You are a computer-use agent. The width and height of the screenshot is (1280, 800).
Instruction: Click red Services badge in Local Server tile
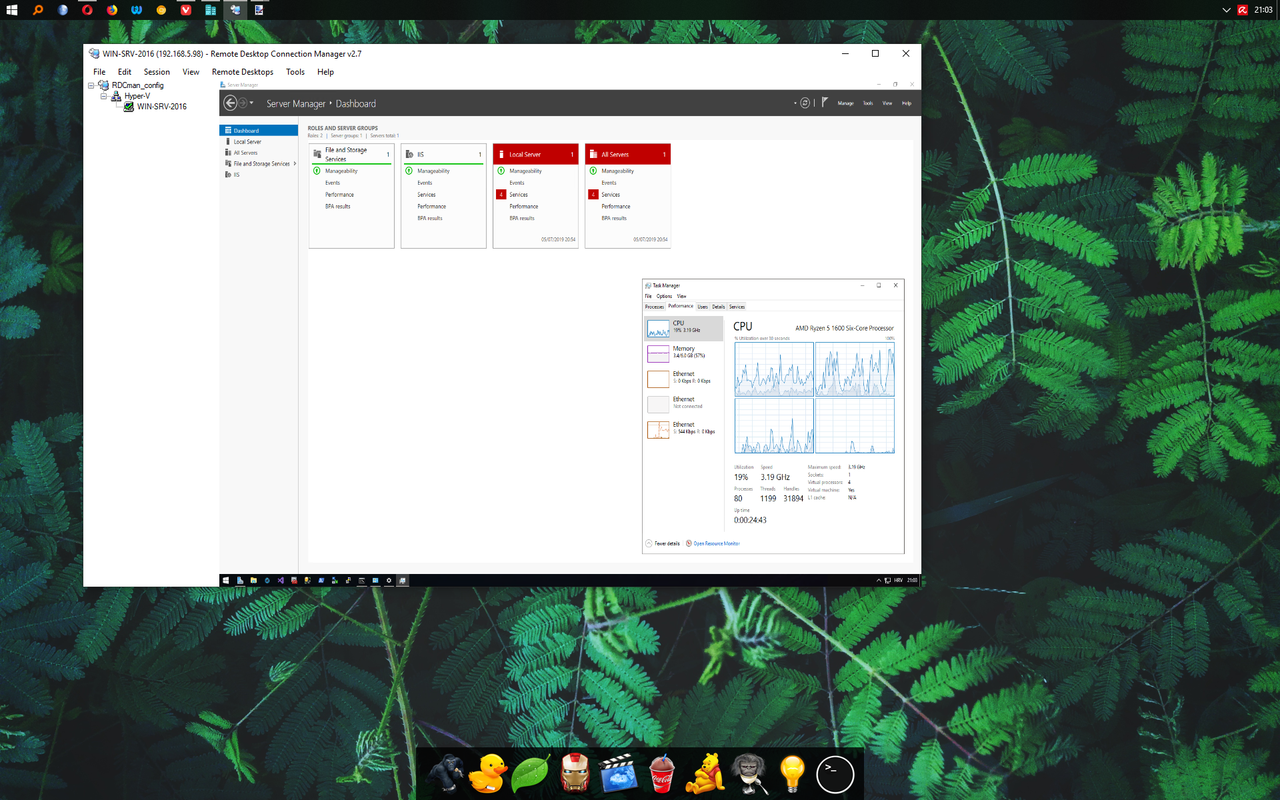501,194
